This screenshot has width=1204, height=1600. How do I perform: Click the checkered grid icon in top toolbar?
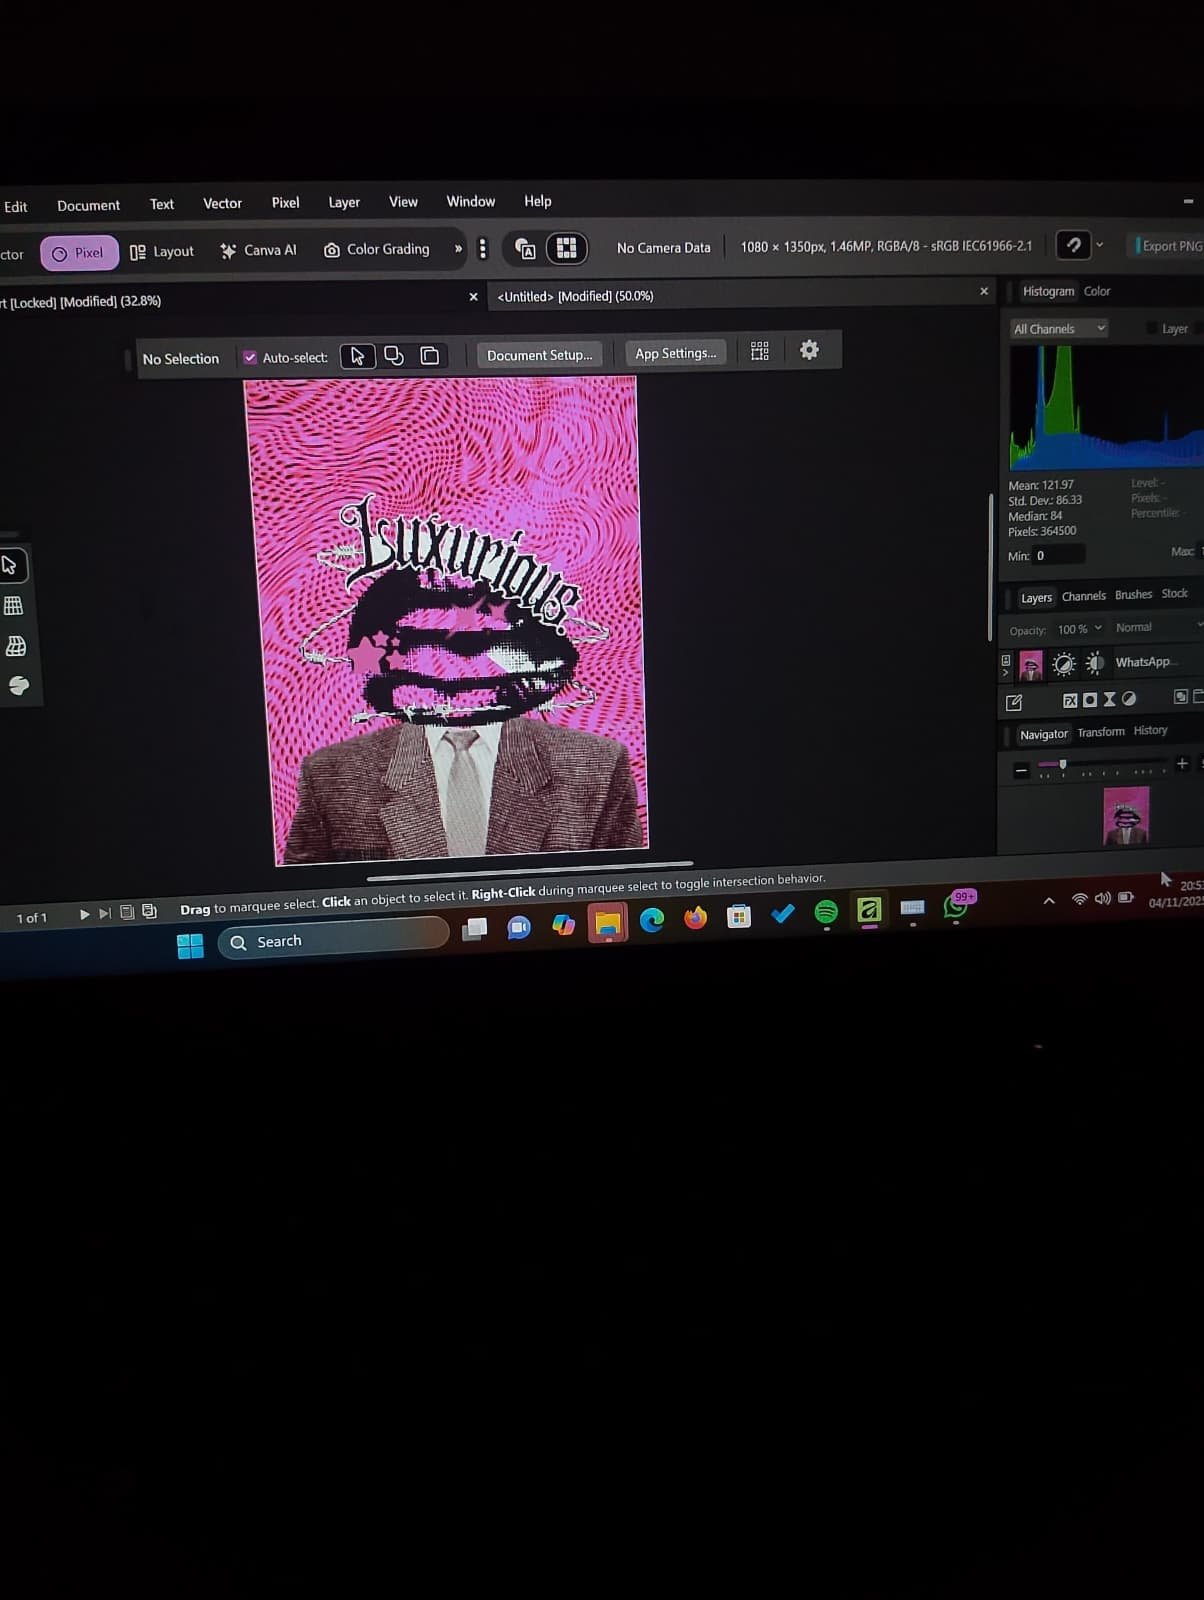(x=566, y=248)
